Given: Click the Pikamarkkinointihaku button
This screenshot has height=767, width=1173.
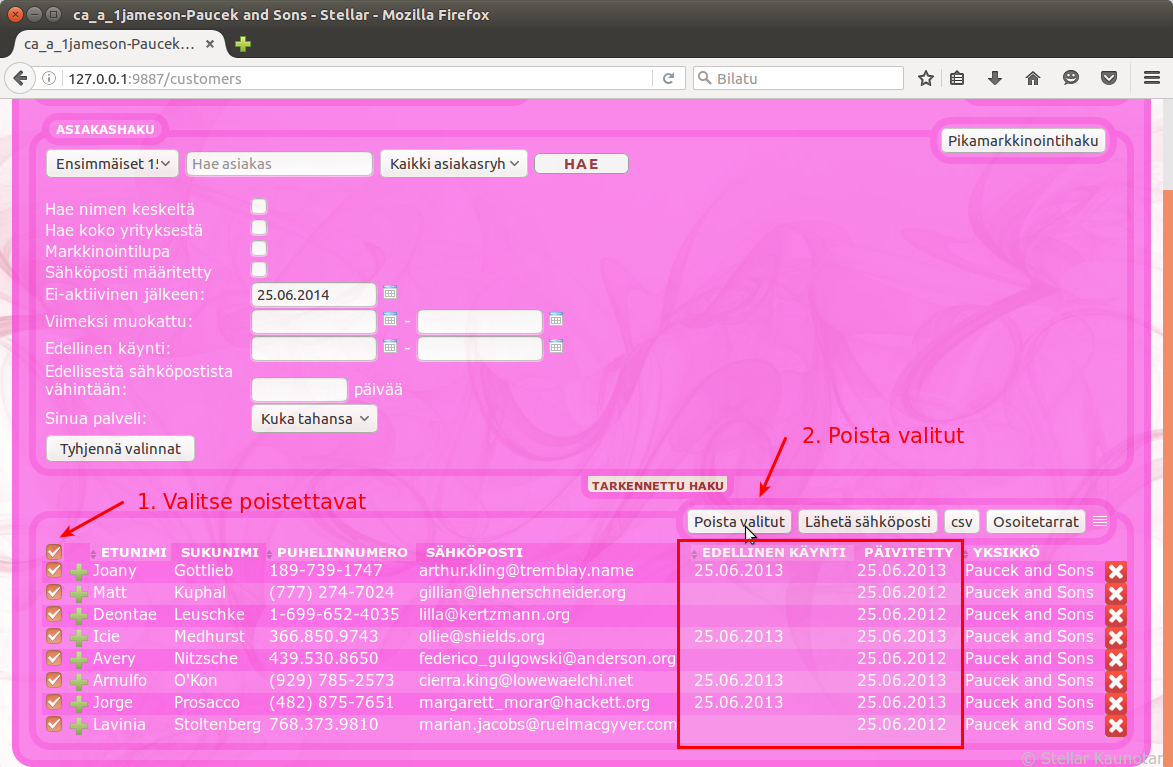Looking at the screenshot, I should (x=1022, y=141).
